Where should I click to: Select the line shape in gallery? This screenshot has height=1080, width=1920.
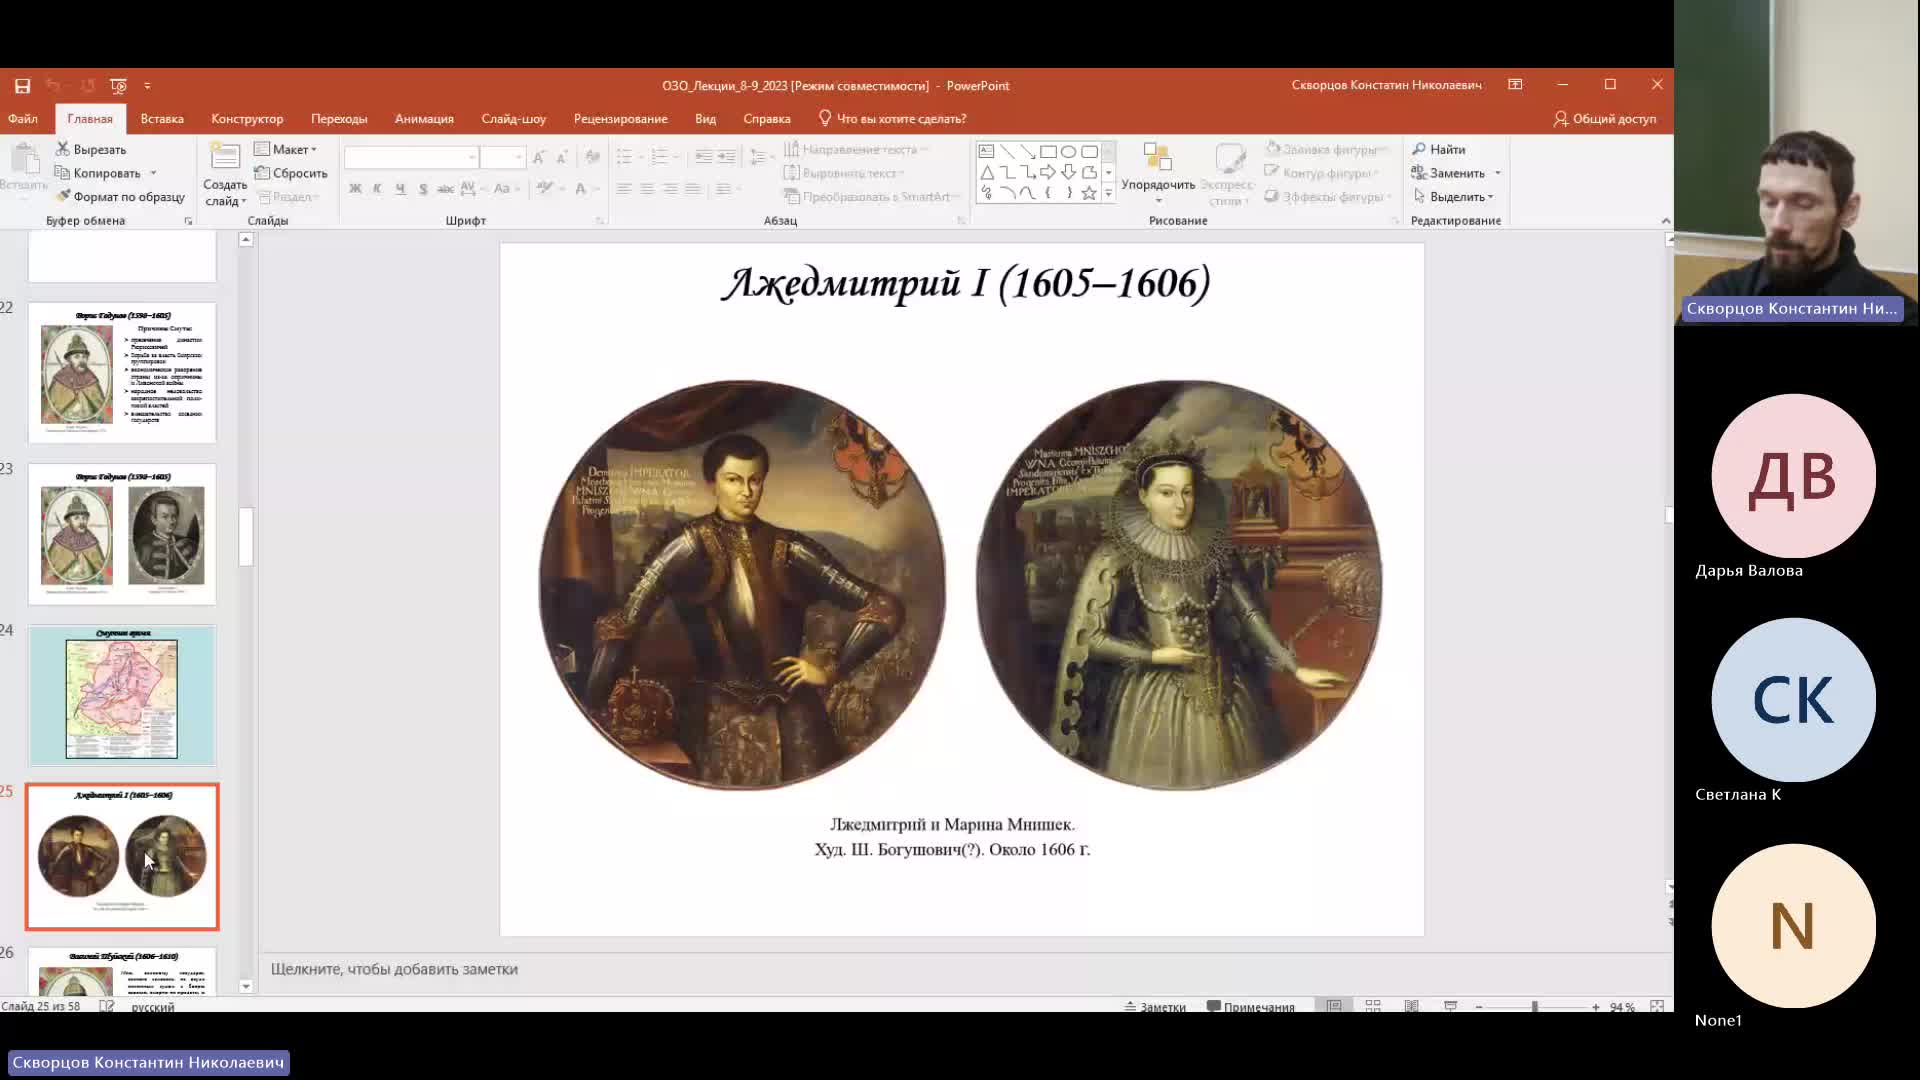point(1007,152)
